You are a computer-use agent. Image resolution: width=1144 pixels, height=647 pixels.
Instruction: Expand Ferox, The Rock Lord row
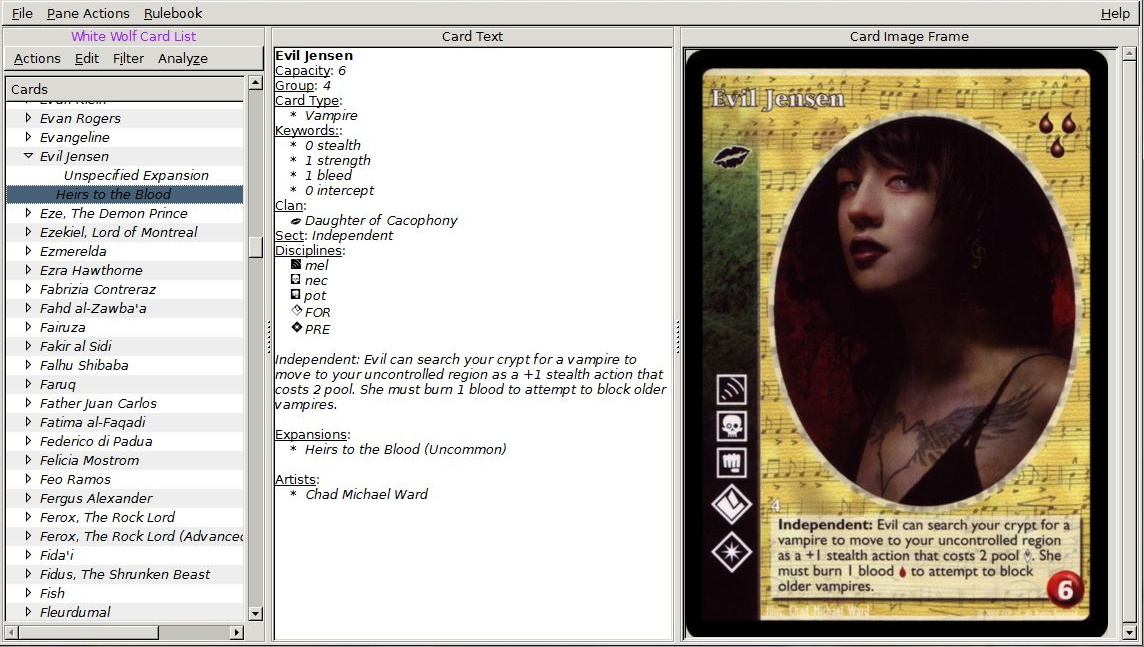[x=28, y=516]
